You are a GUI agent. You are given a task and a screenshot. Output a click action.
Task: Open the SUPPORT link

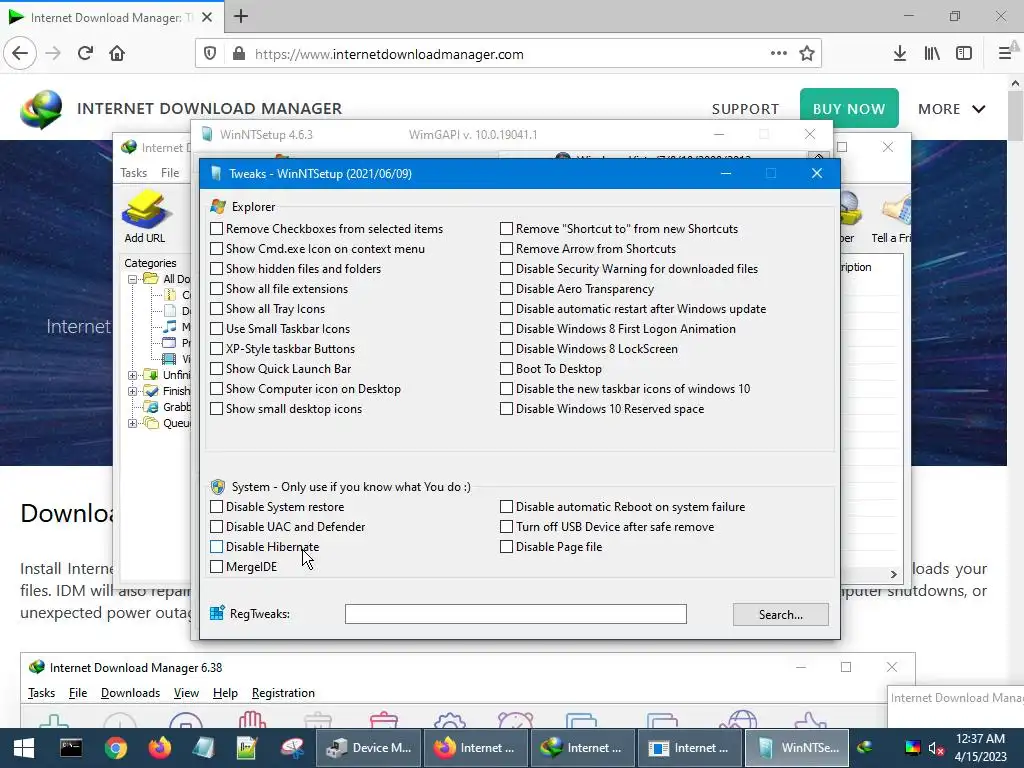coord(745,109)
